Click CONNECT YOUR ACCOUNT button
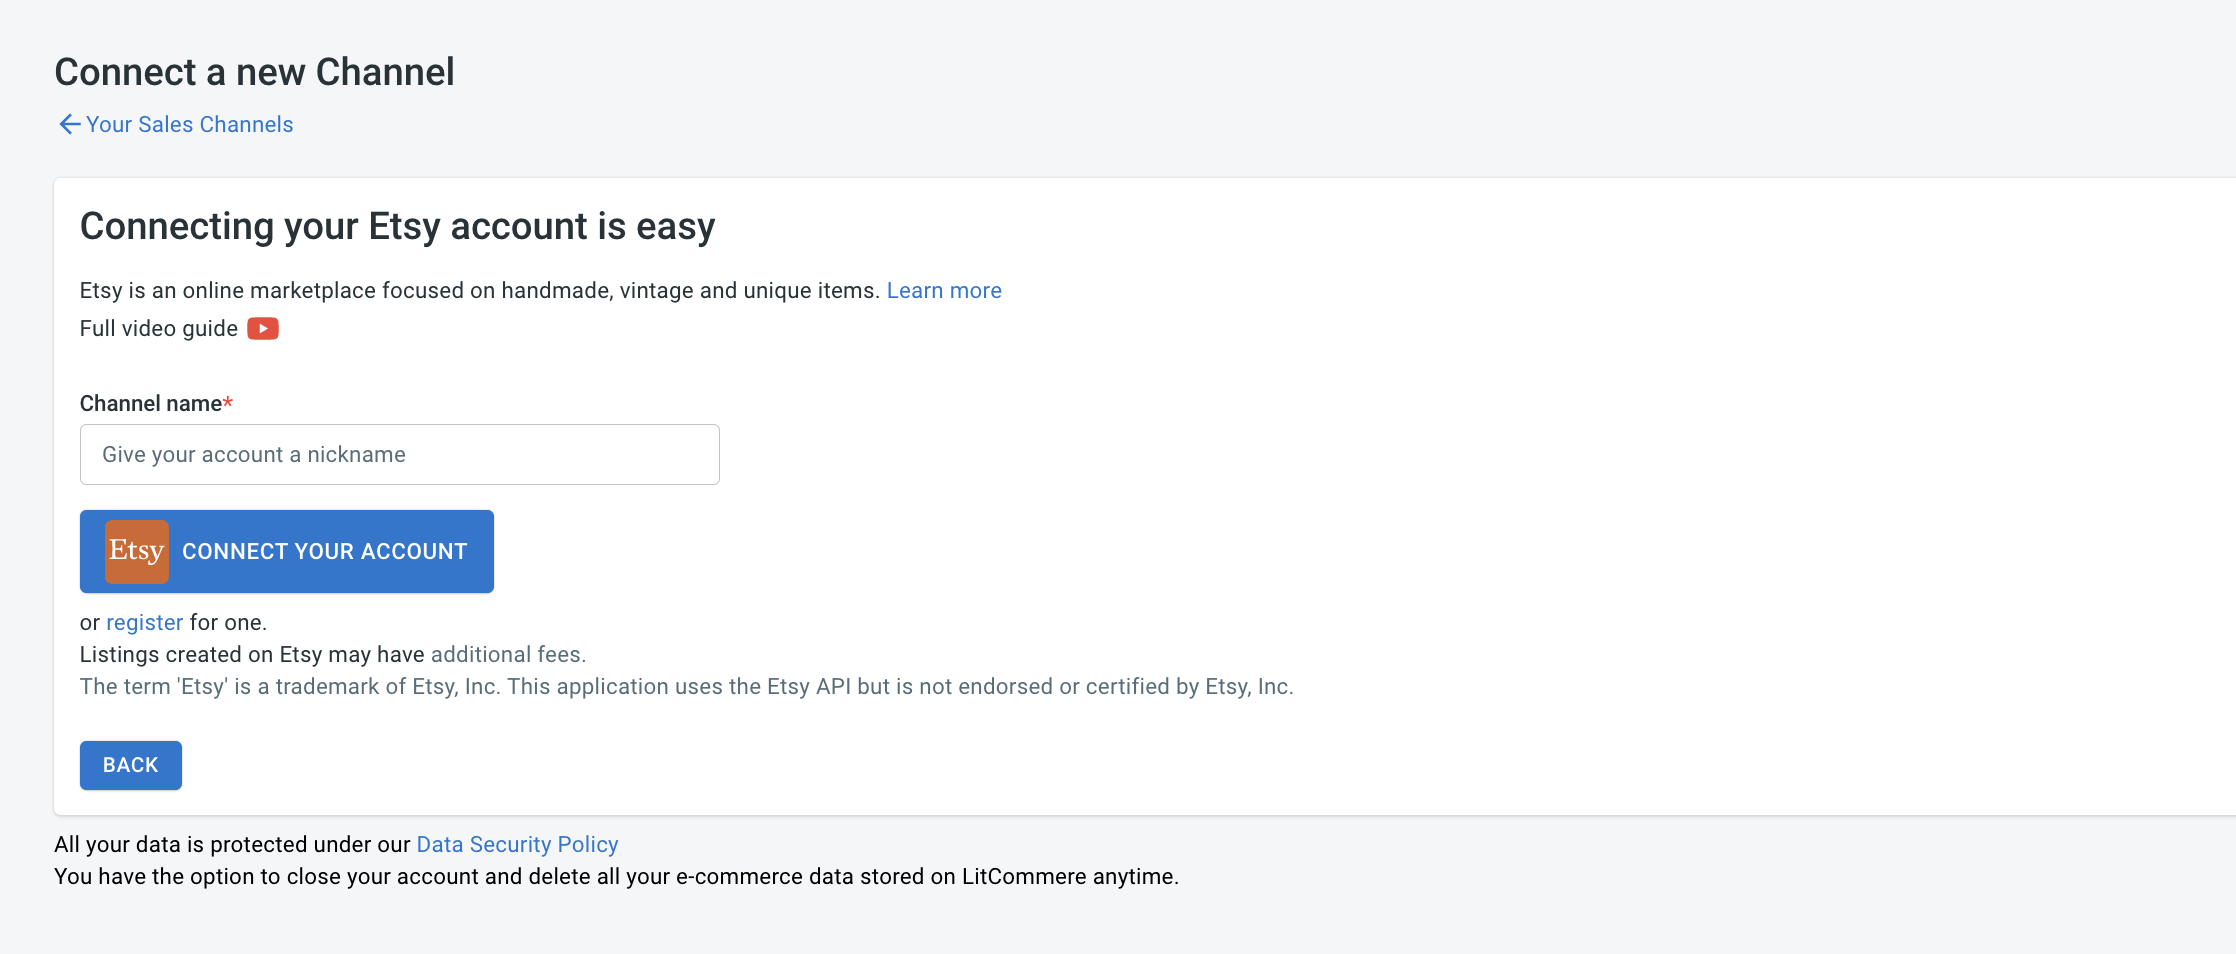This screenshot has width=2236, height=954. (287, 551)
